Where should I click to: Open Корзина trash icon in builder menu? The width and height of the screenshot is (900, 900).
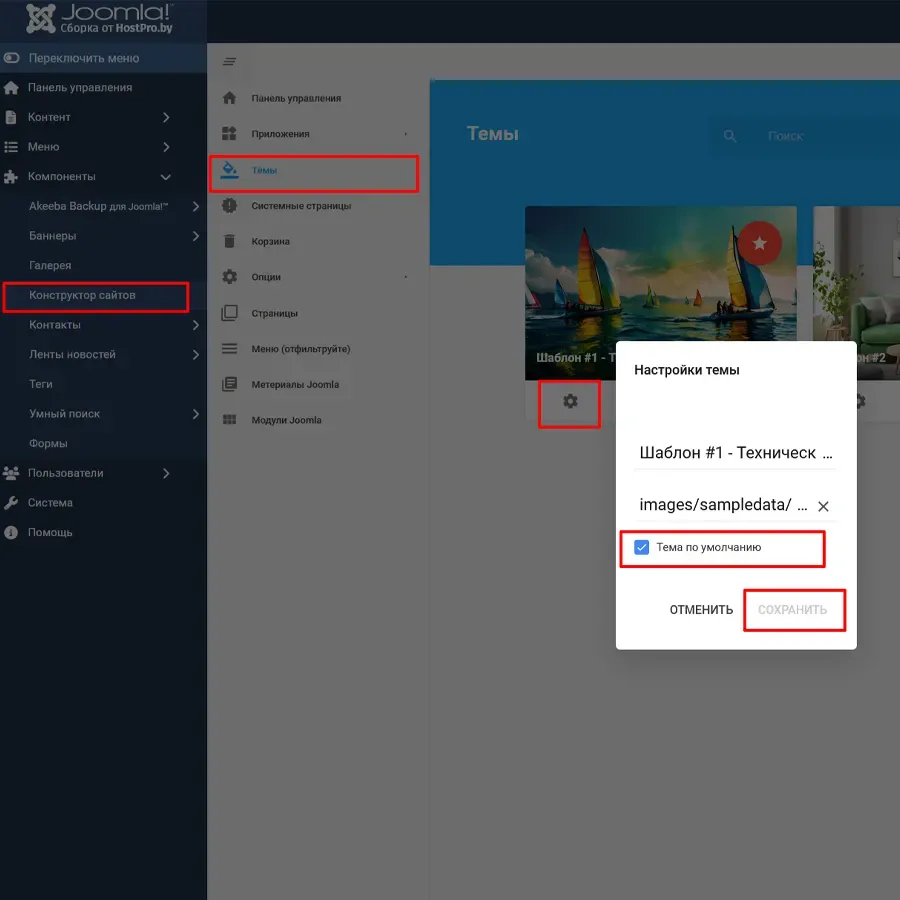[x=230, y=241]
